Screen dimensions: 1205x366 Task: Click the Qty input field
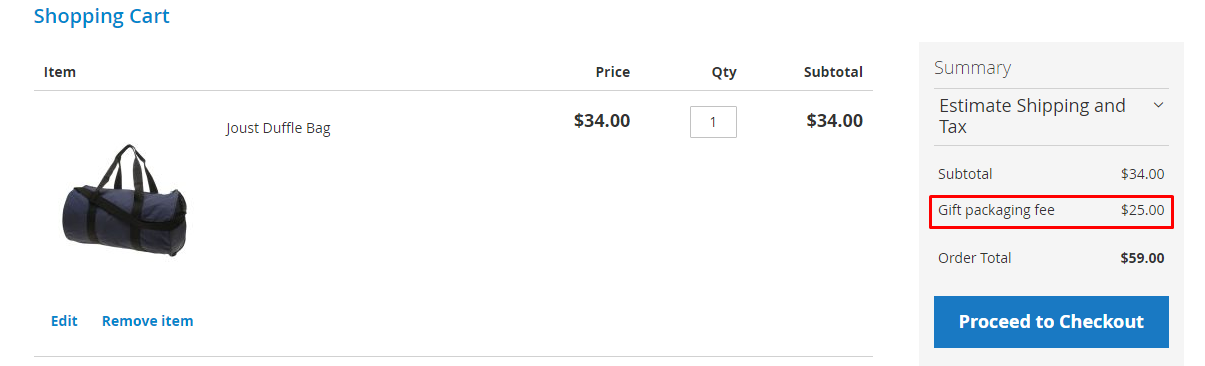pyautogui.click(x=713, y=122)
